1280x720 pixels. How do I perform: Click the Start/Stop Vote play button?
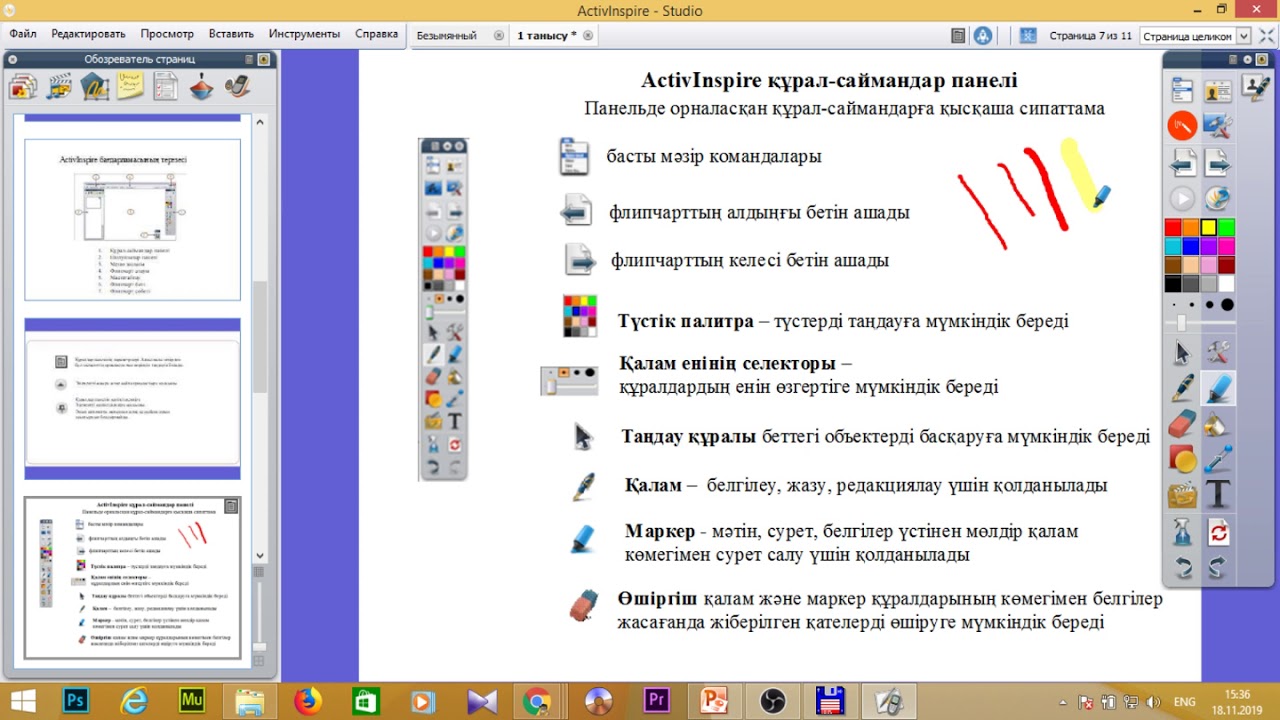(1183, 198)
